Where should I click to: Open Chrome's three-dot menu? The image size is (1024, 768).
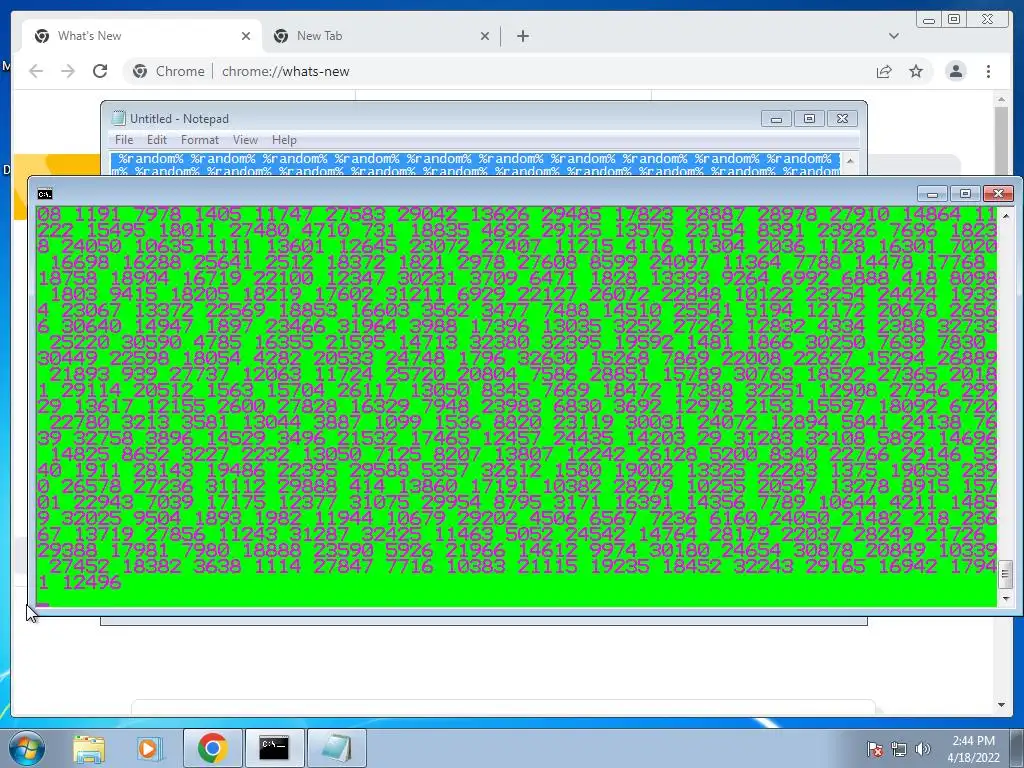pos(988,71)
